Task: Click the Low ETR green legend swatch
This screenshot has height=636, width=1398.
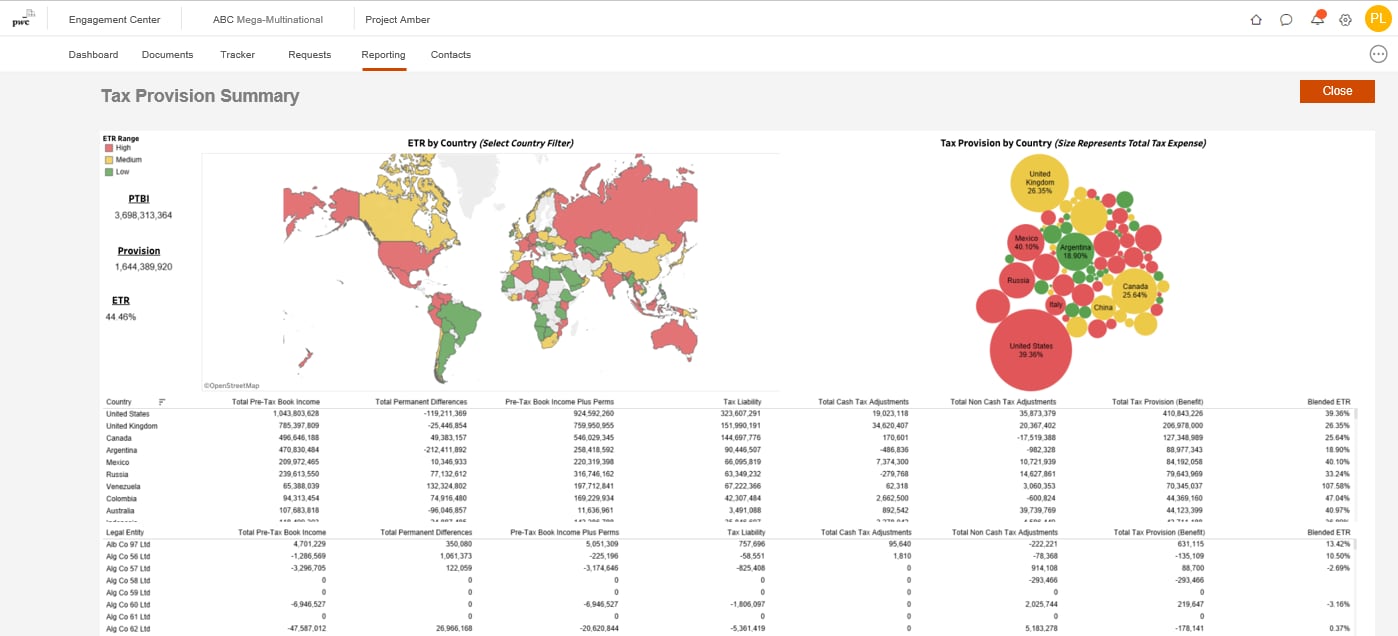Action: (x=109, y=172)
